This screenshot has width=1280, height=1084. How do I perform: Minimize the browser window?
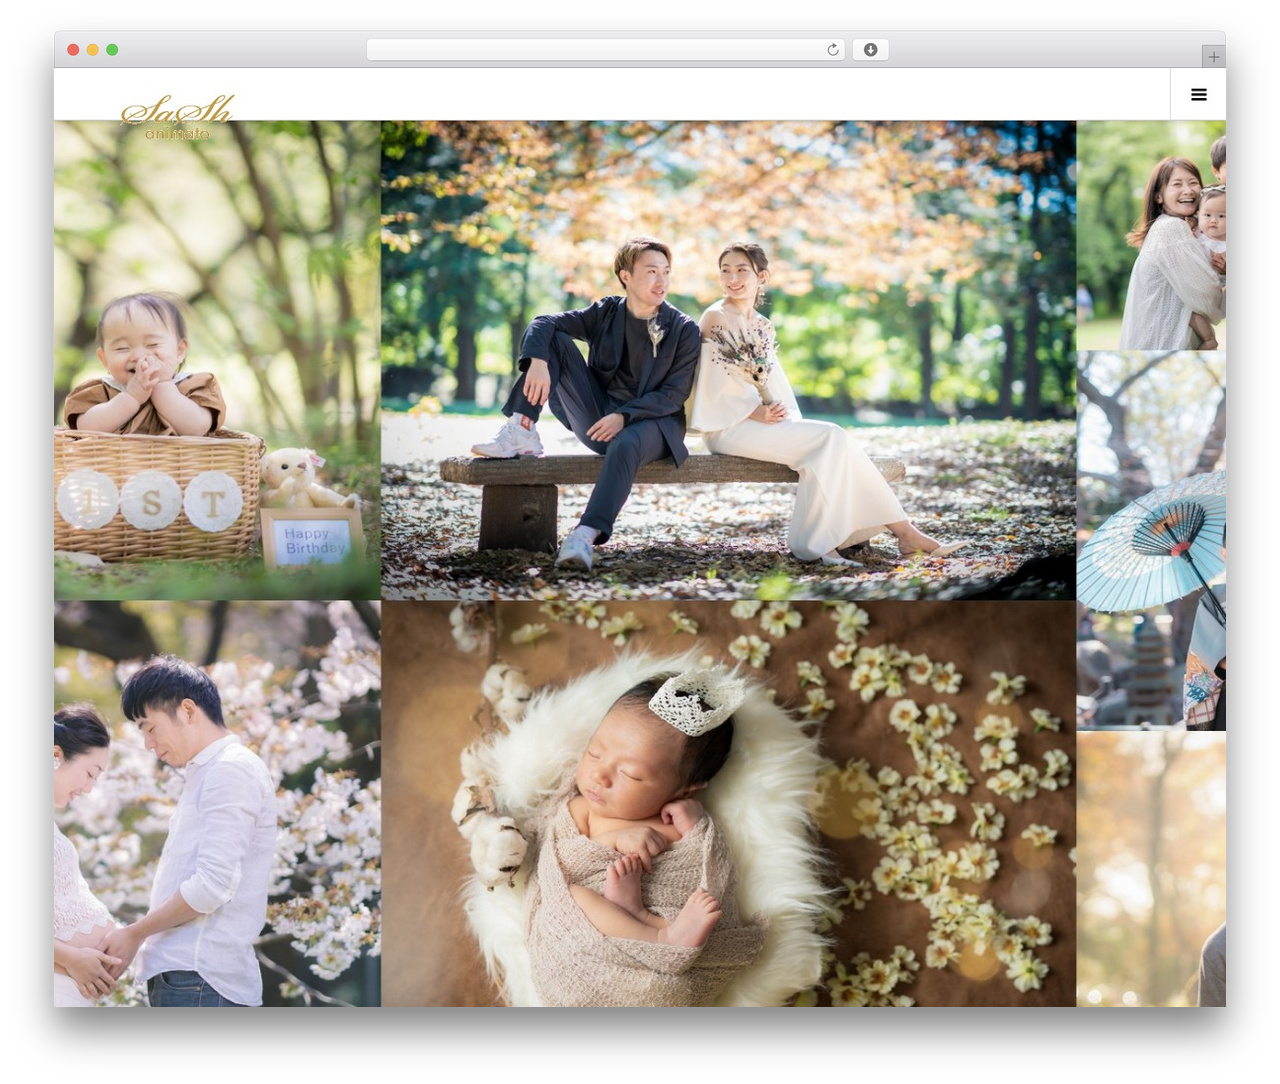(92, 50)
